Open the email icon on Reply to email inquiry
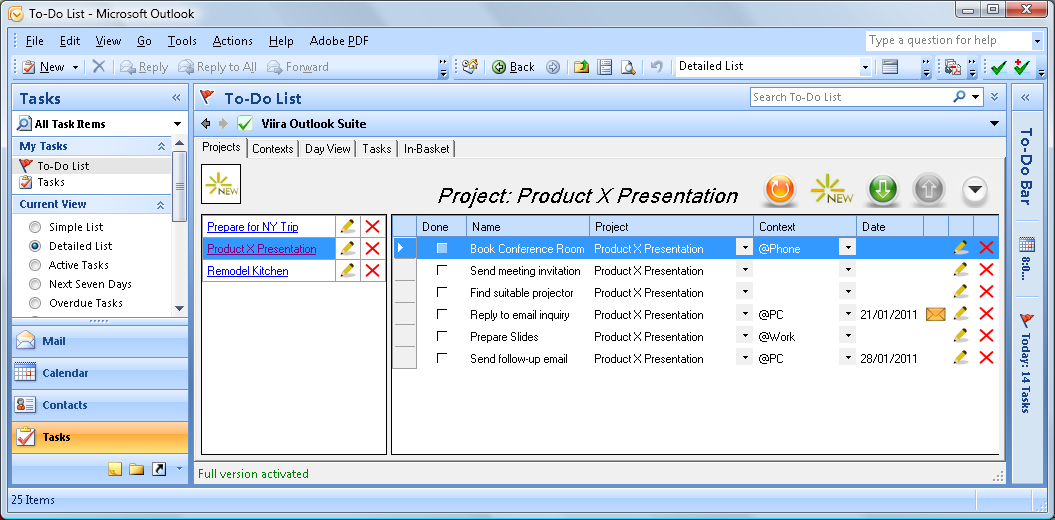The width and height of the screenshot is (1055, 520). (x=935, y=314)
